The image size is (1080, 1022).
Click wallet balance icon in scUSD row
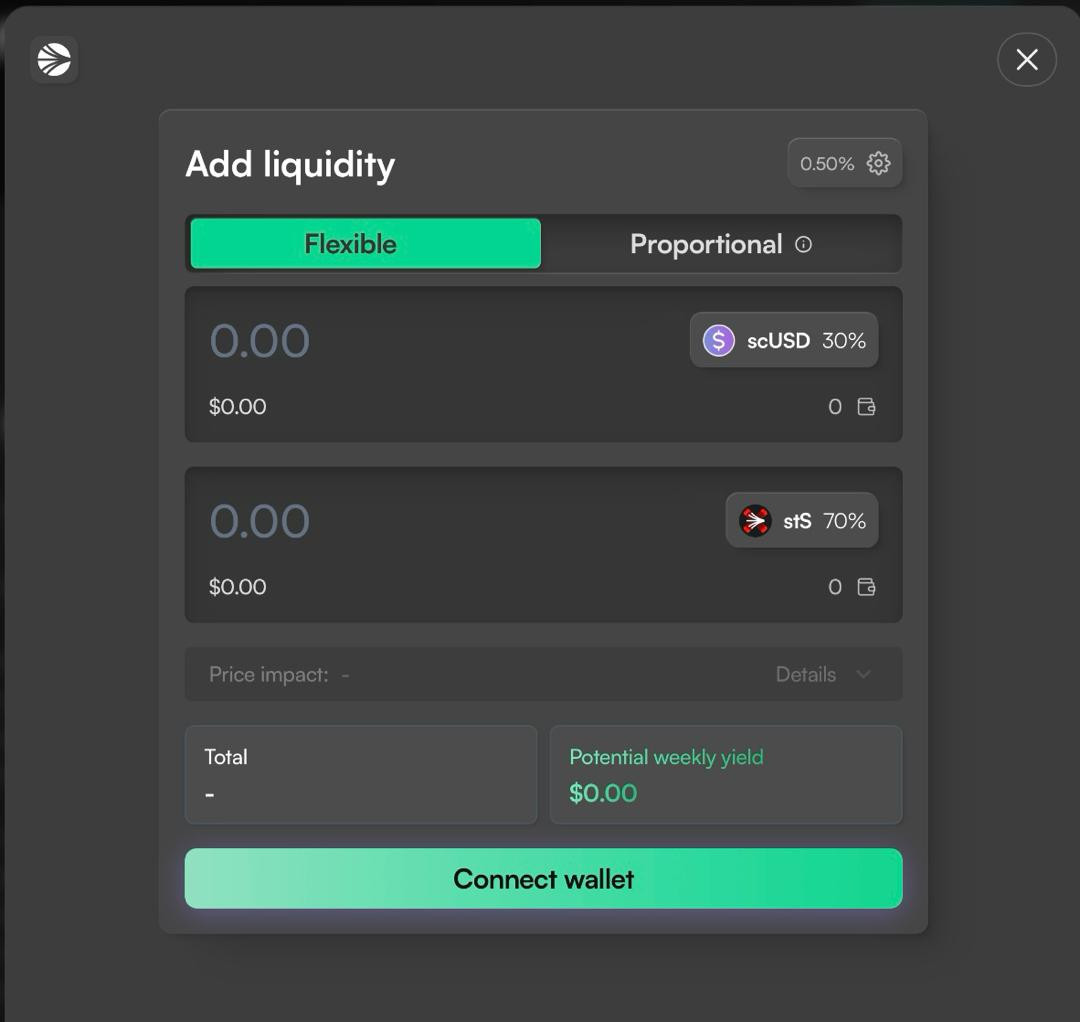coord(866,407)
